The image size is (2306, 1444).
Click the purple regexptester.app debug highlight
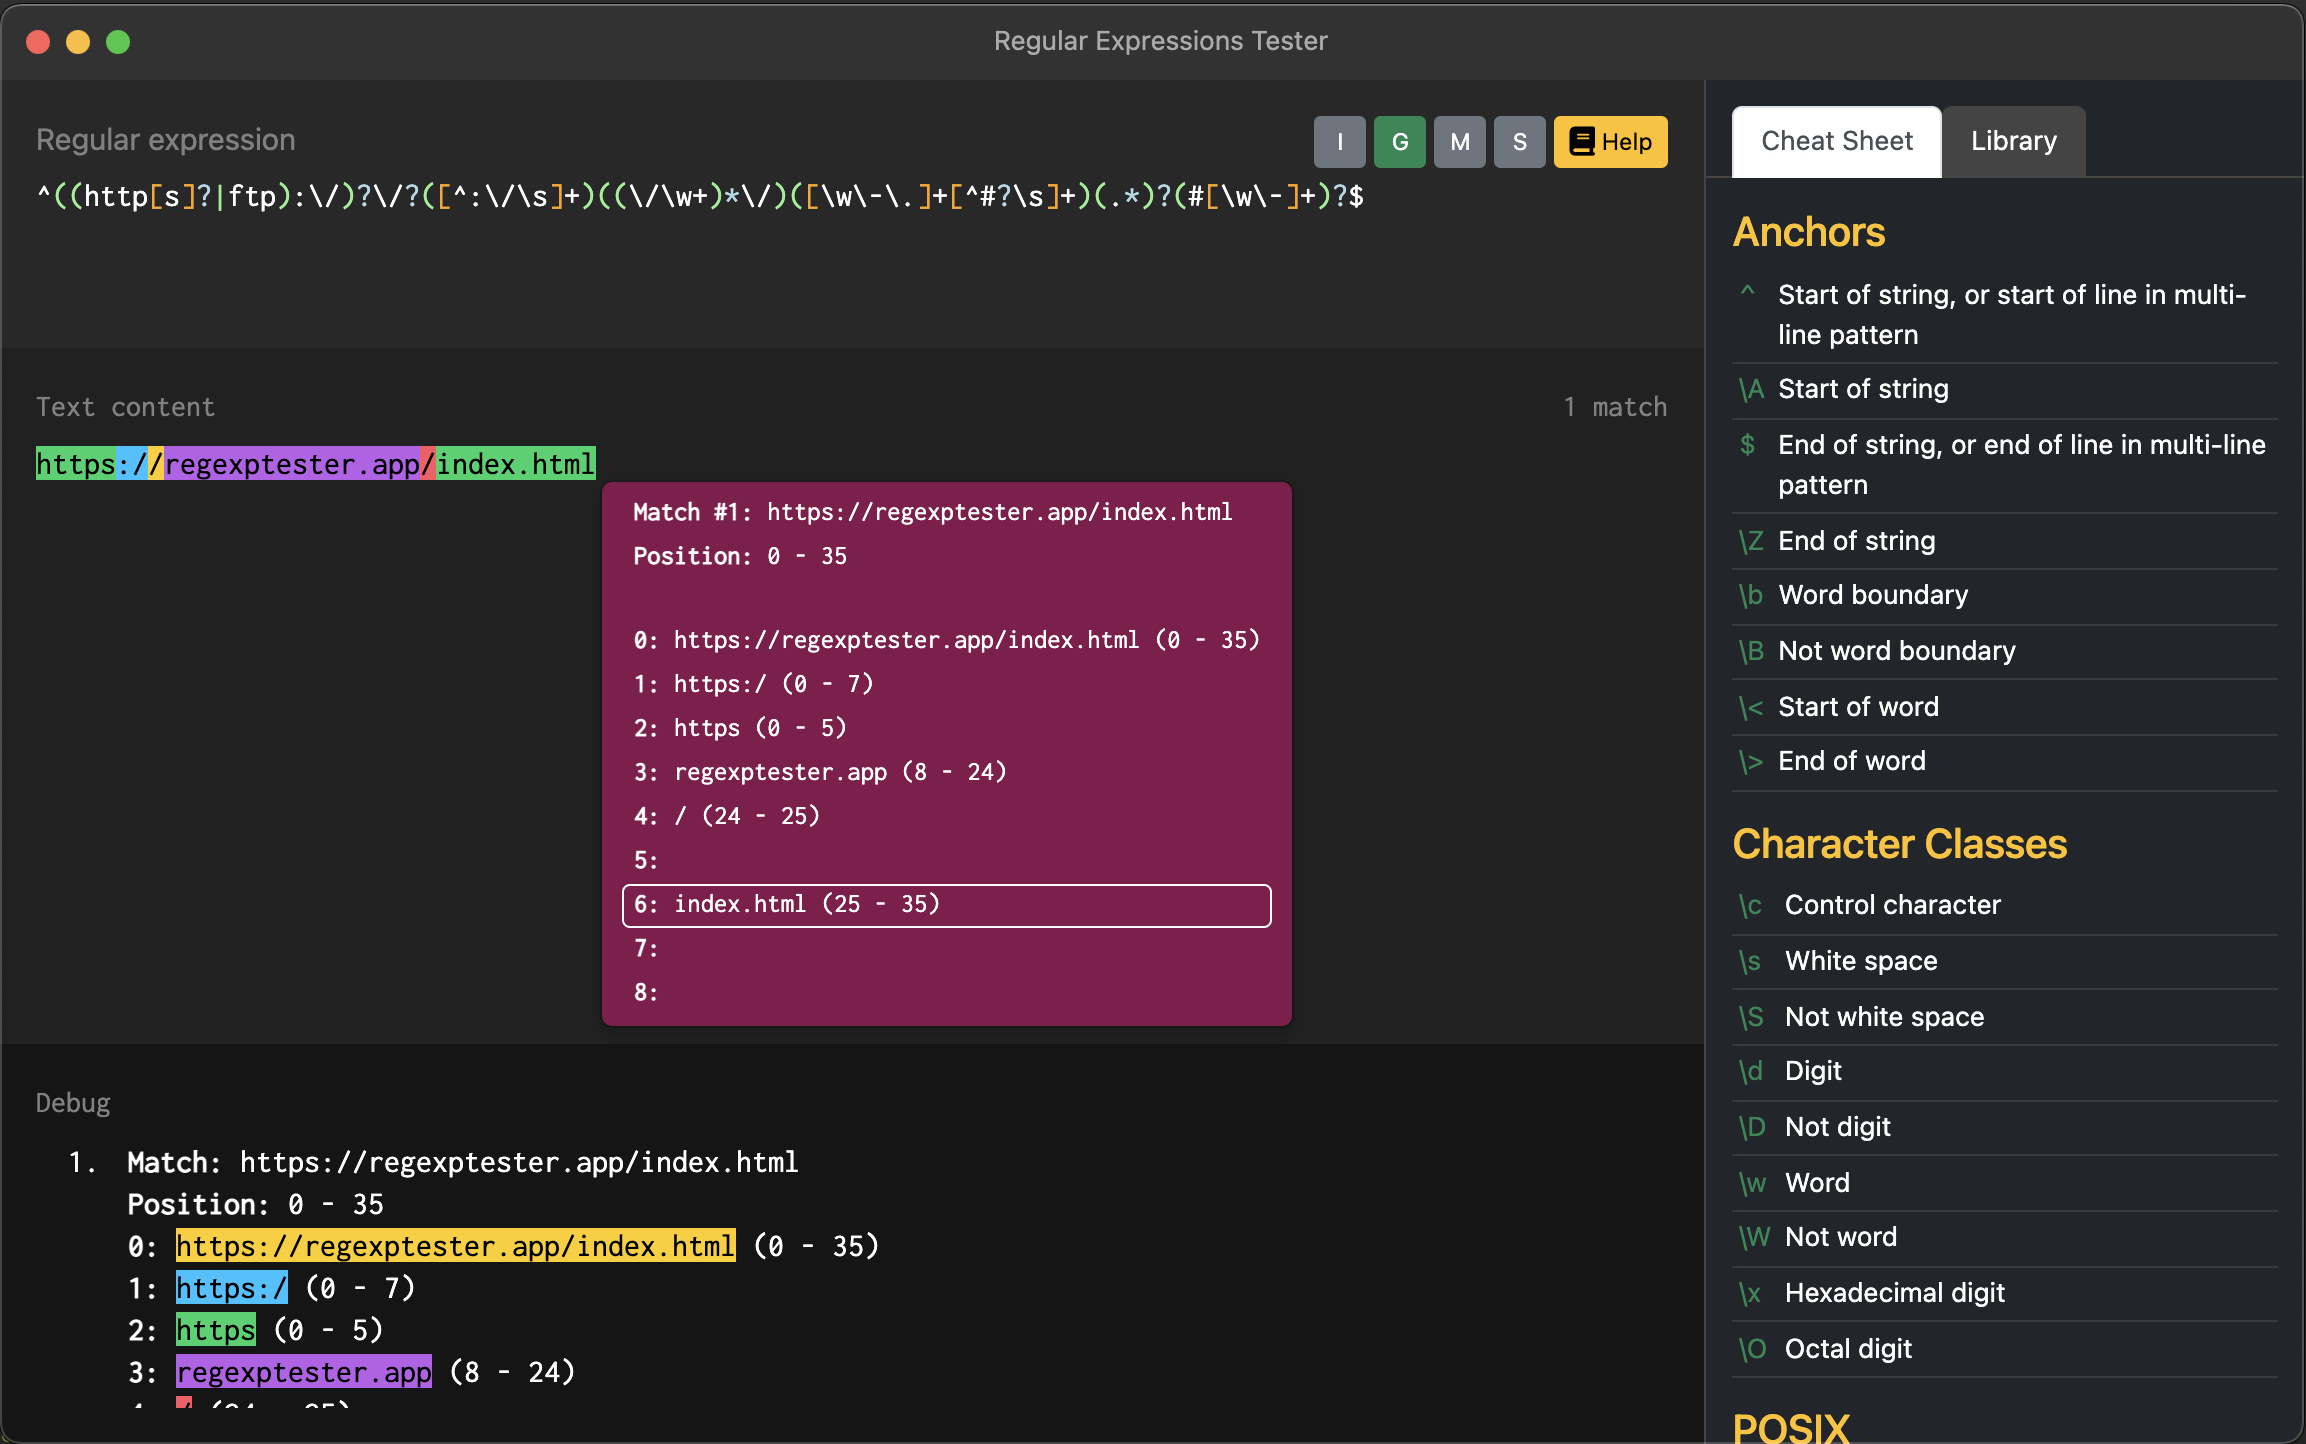(303, 1372)
